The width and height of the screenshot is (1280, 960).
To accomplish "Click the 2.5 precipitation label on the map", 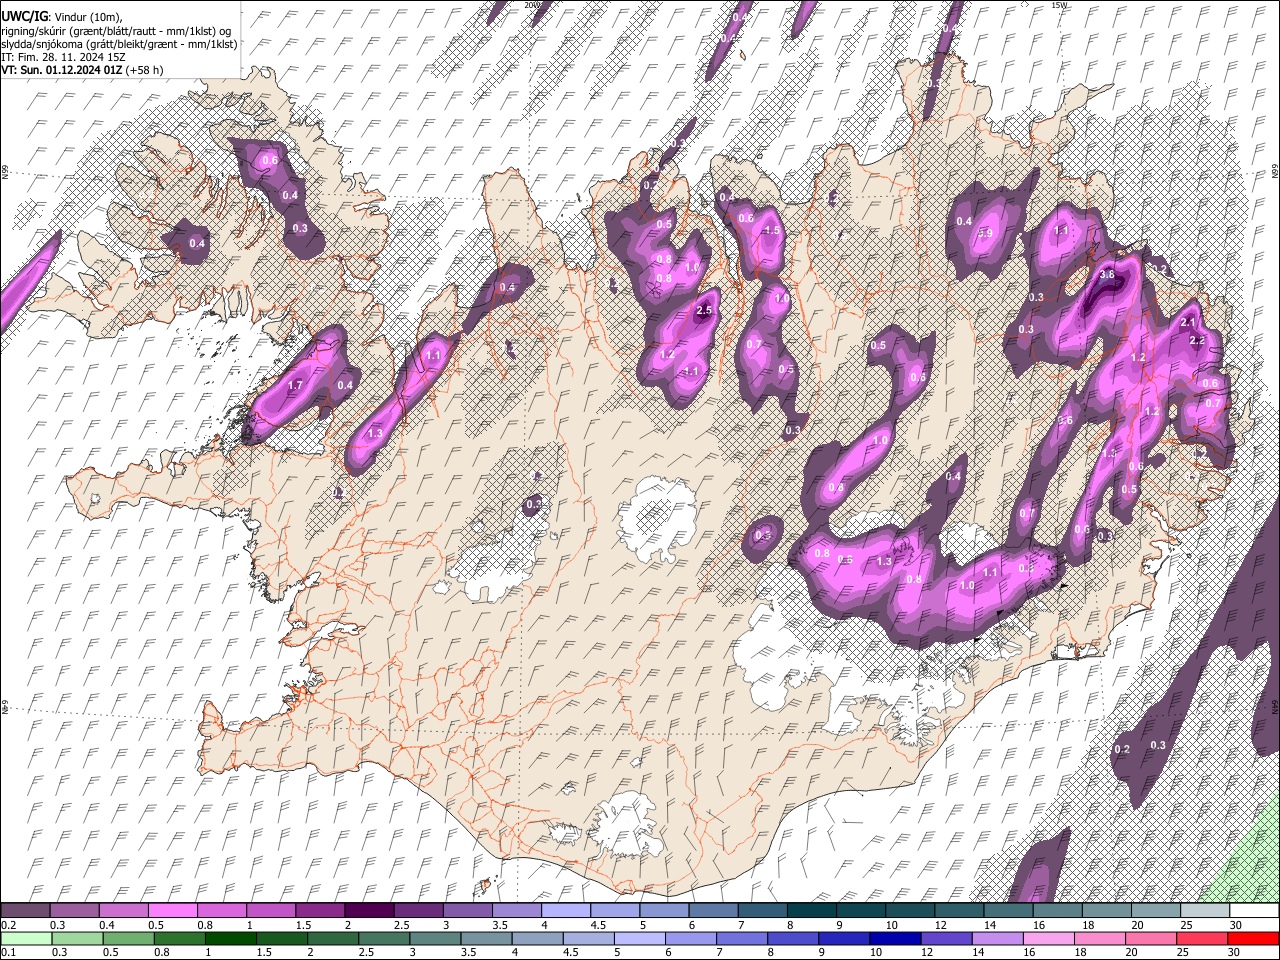I will click(704, 310).
